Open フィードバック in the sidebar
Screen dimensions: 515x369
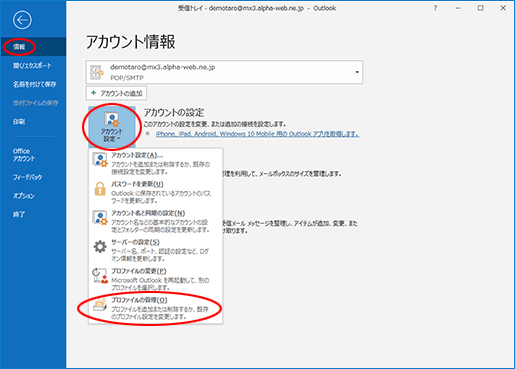pyautogui.click(x=33, y=177)
